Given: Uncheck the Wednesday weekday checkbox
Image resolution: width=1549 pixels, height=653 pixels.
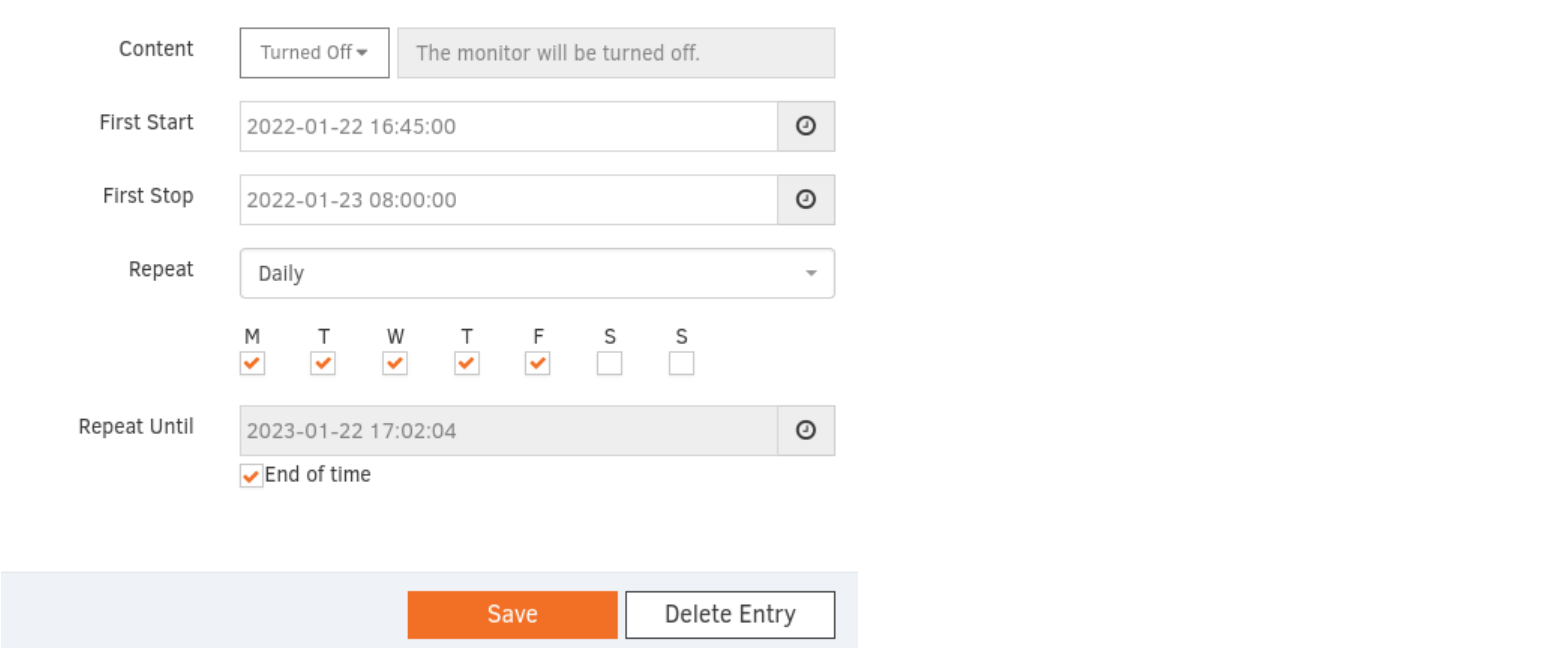Looking at the screenshot, I should click(395, 363).
